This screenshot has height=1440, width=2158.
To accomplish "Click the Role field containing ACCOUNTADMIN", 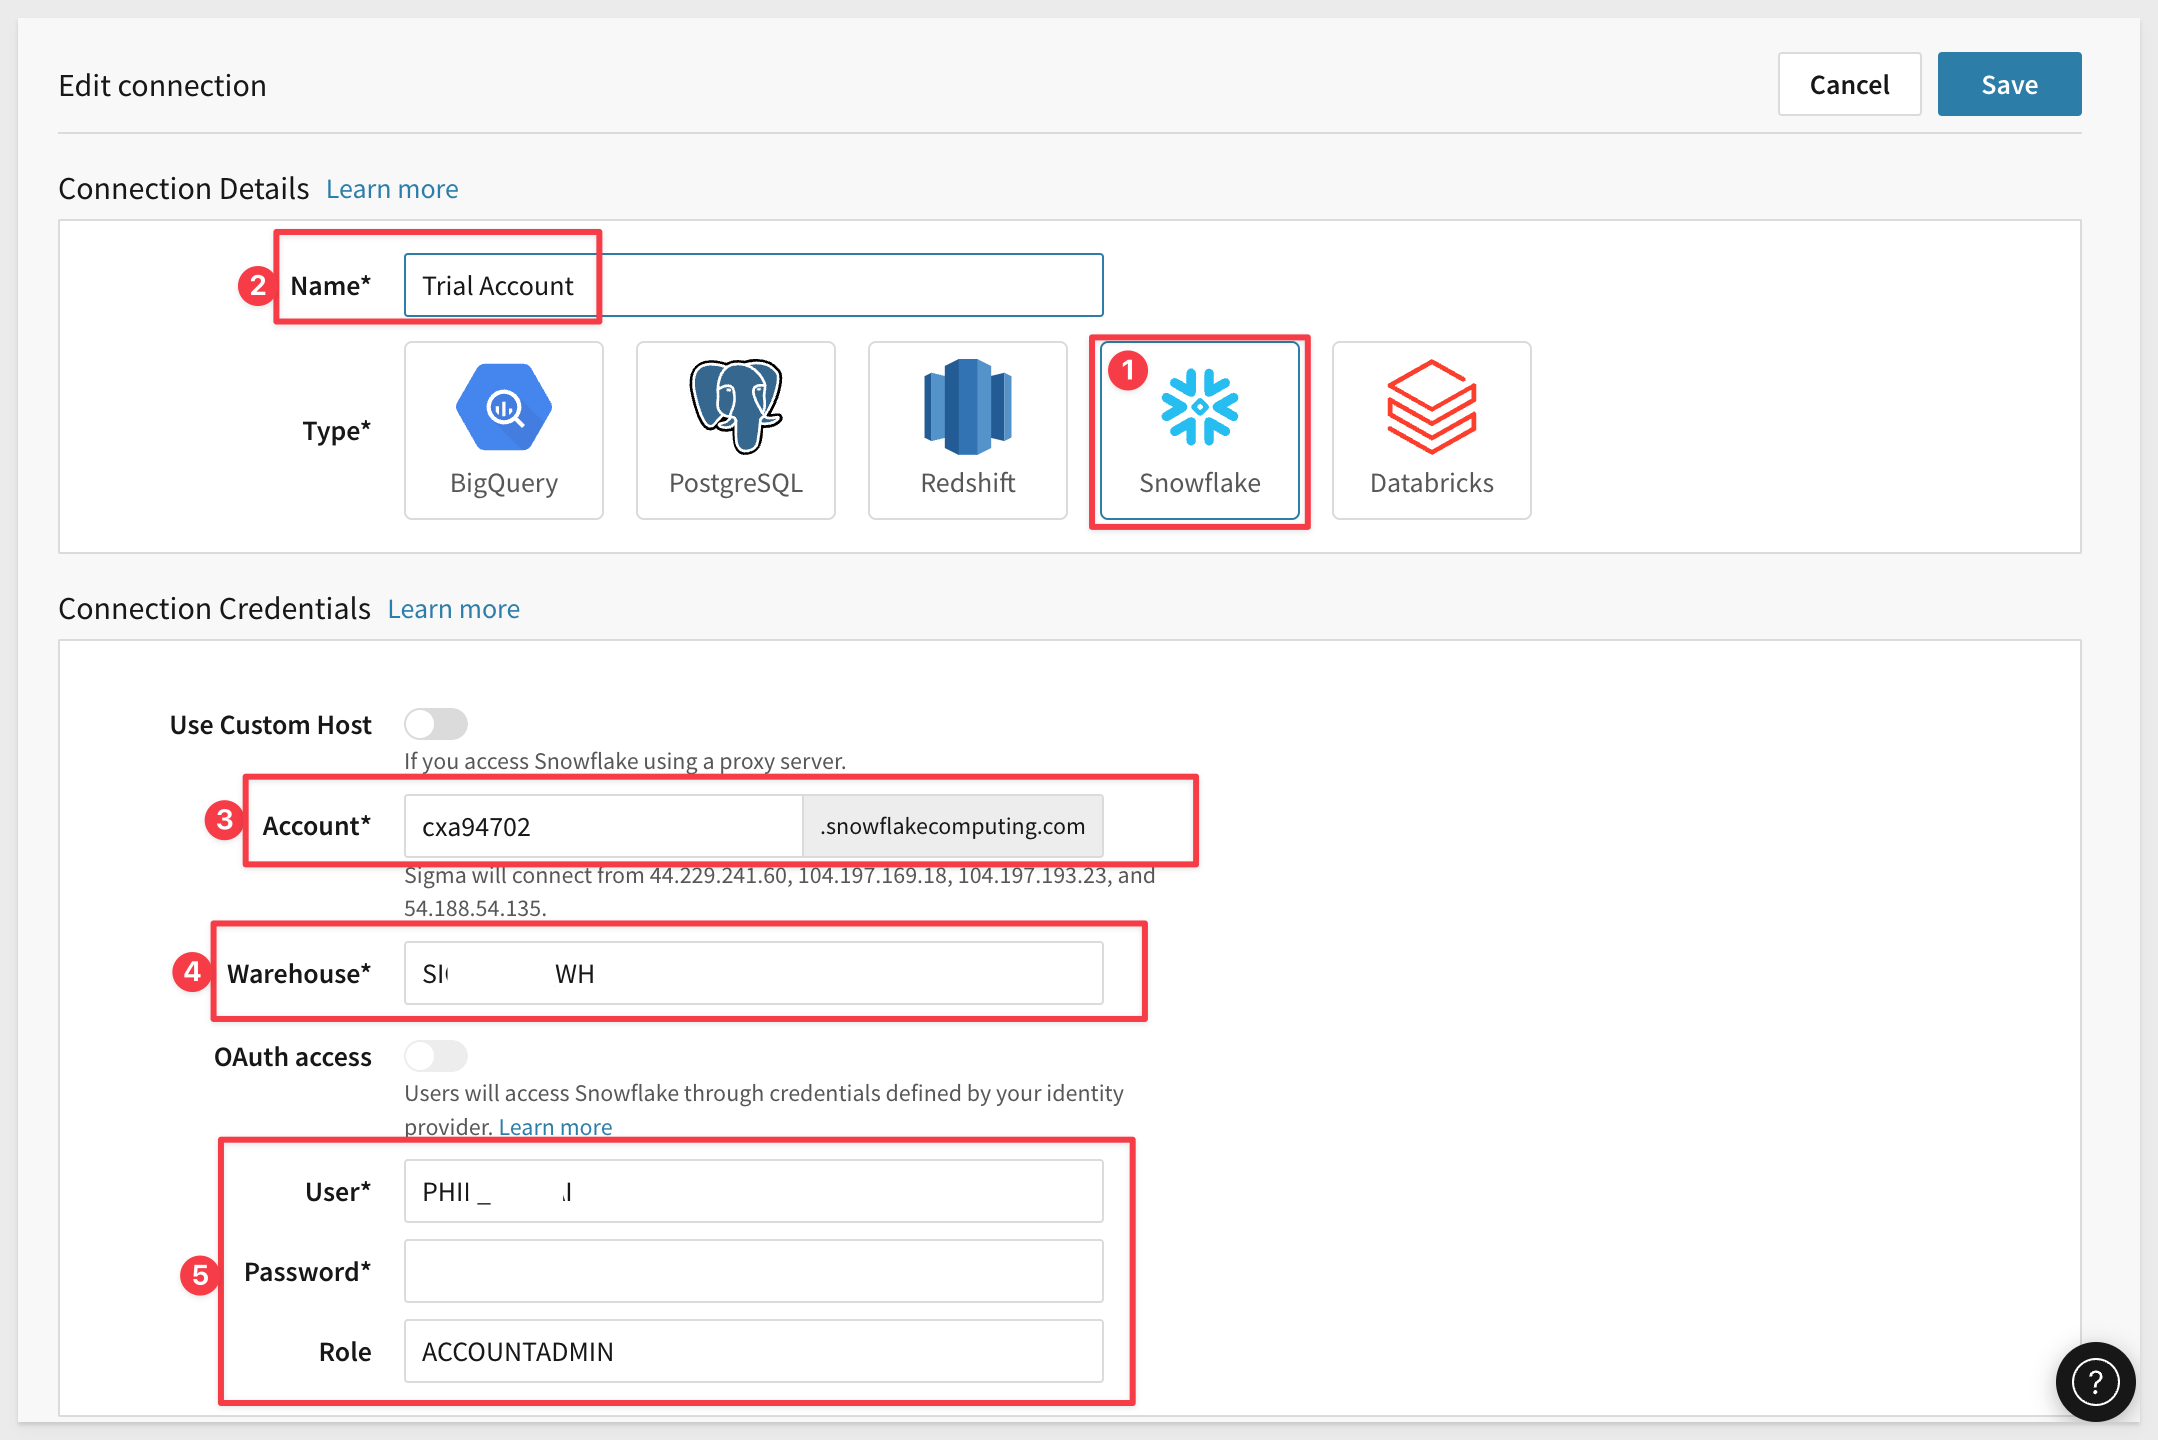I will [x=753, y=1351].
